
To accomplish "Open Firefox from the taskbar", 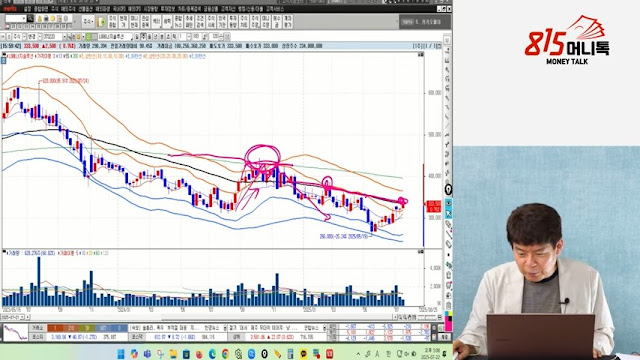I will pyautogui.click(x=199, y=354).
